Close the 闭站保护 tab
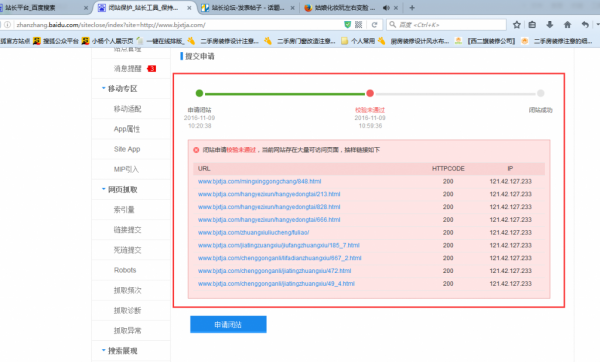The image size is (600, 362). pos(189,8)
